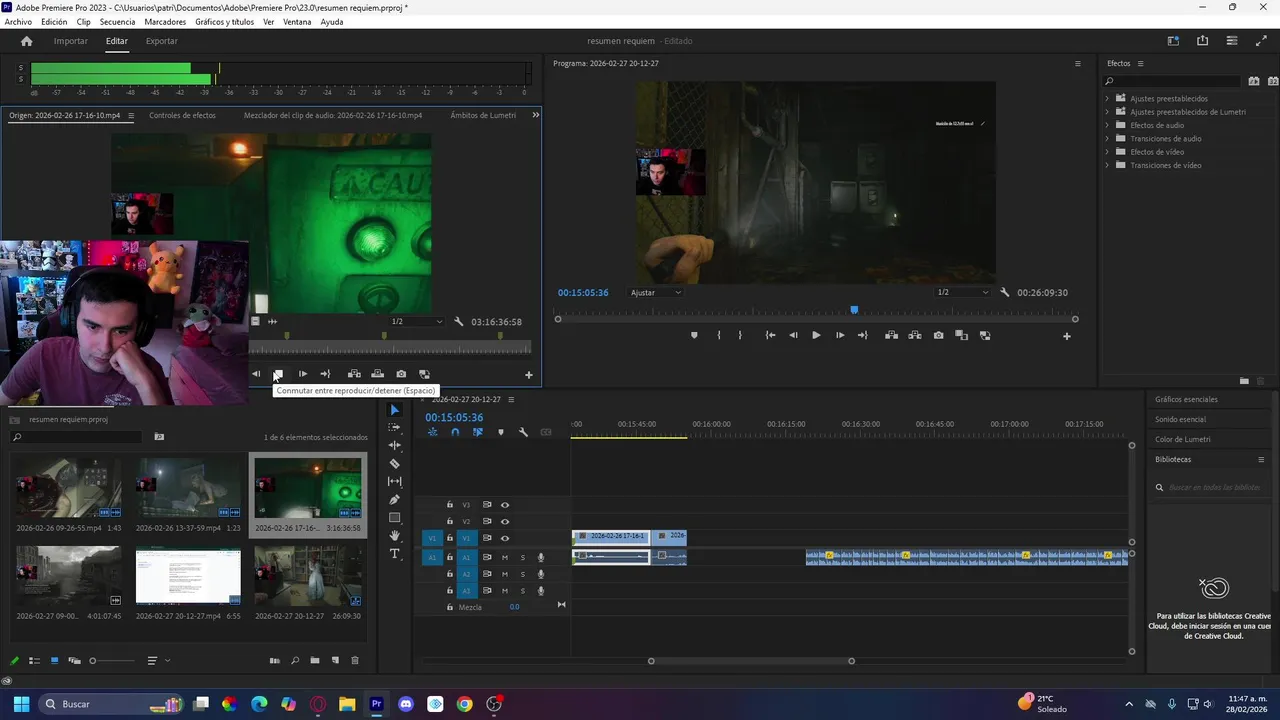Open Source monitor settings wrench

tap(458, 322)
